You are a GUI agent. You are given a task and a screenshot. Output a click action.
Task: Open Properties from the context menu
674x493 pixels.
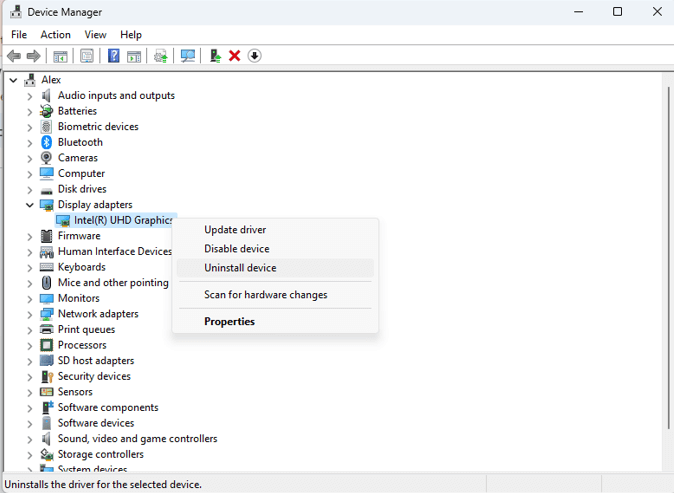click(229, 322)
